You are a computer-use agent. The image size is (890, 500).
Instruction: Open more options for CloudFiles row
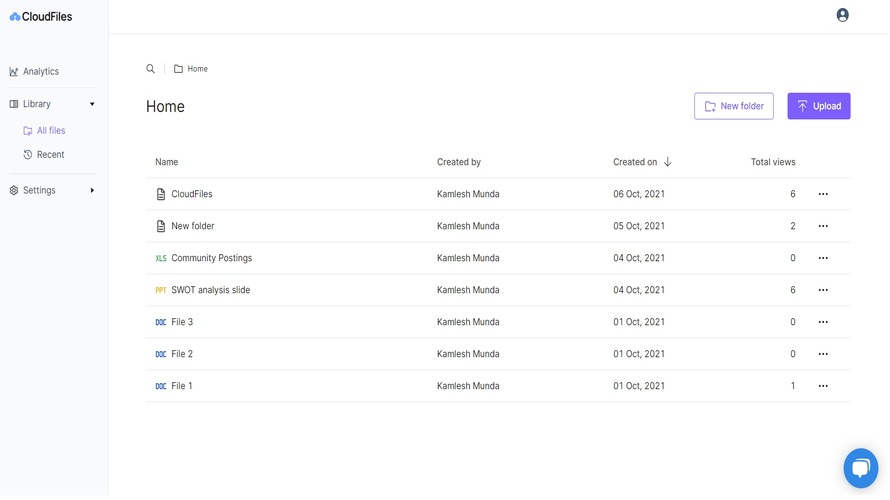pyautogui.click(x=823, y=194)
